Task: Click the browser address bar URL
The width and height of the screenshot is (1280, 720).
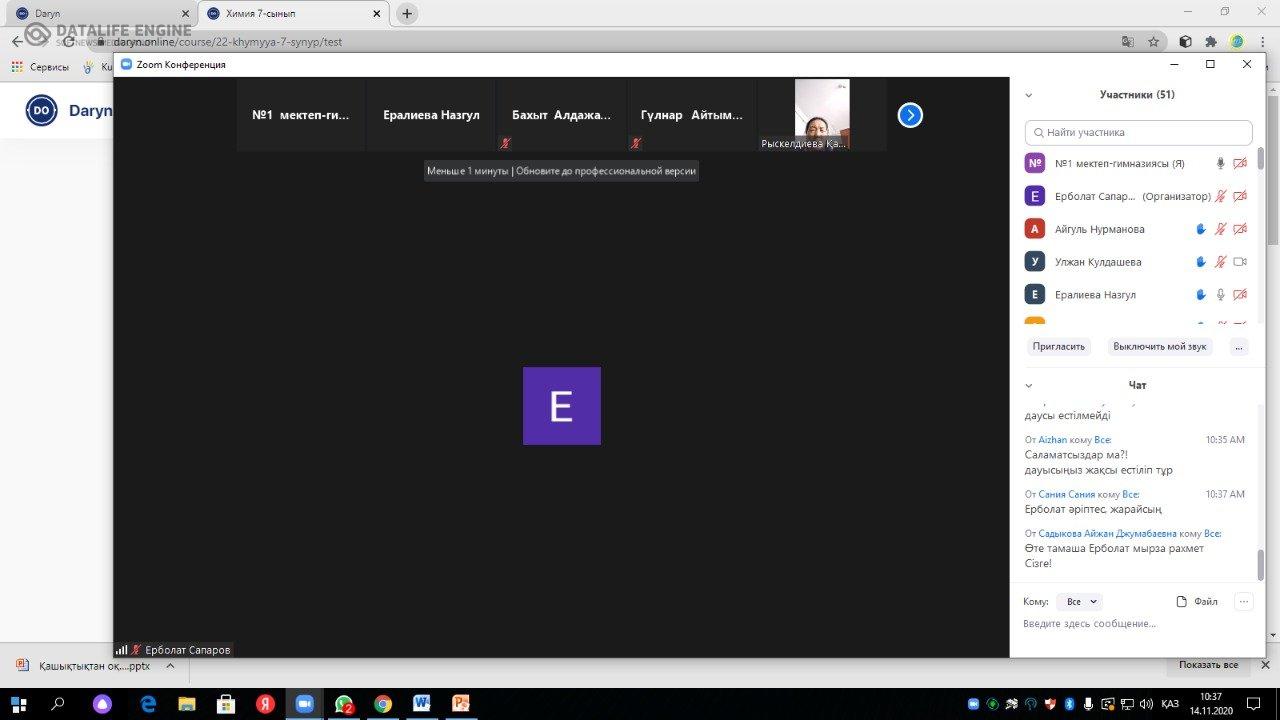Action: coord(228,42)
